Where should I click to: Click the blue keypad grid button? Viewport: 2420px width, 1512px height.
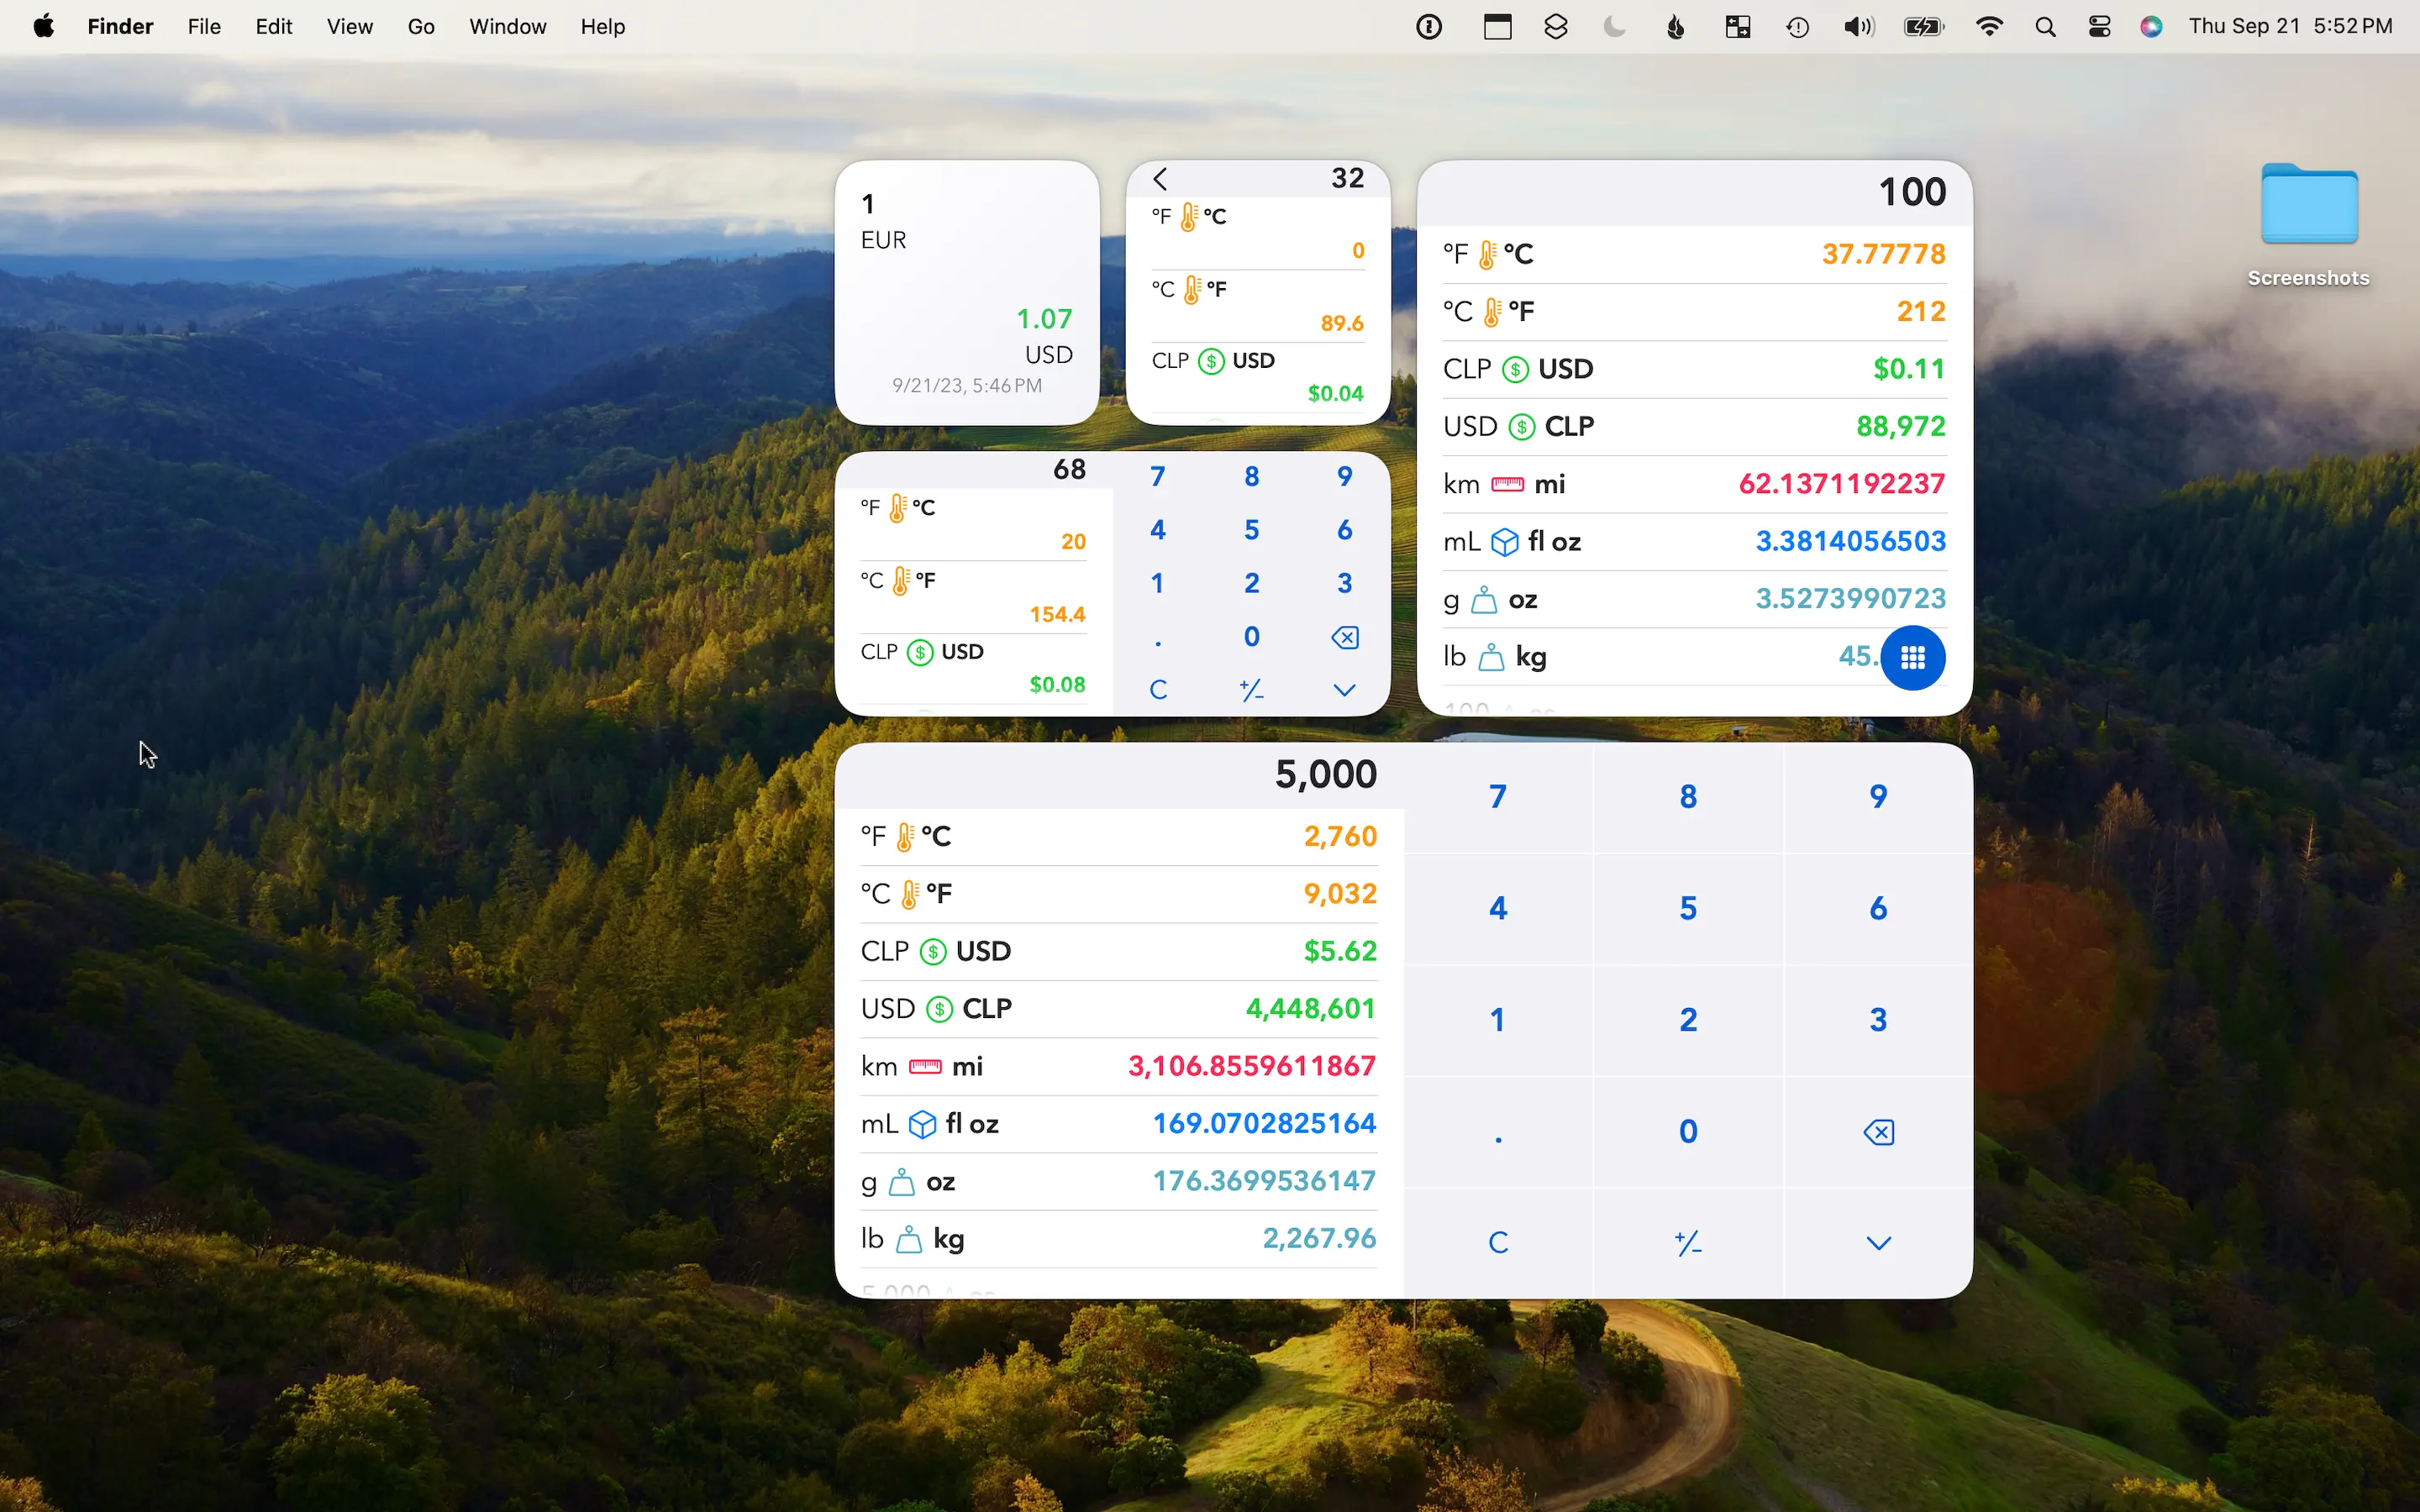[x=1912, y=657]
